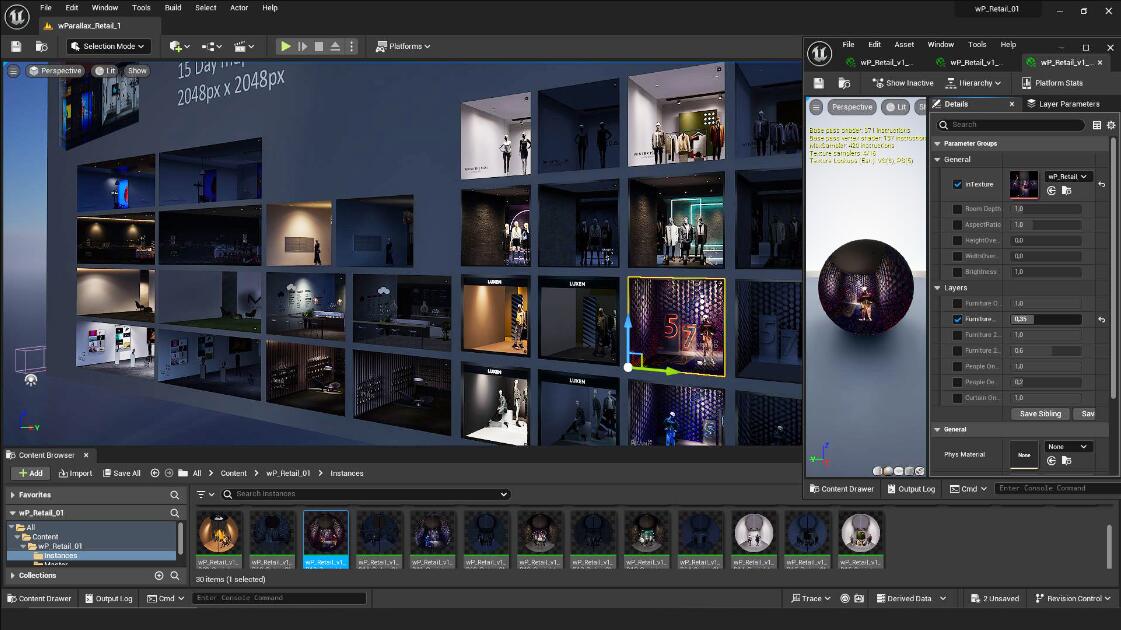Uncheck the inTexture parameter checkbox
This screenshot has height=630, width=1121.
coord(957,185)
